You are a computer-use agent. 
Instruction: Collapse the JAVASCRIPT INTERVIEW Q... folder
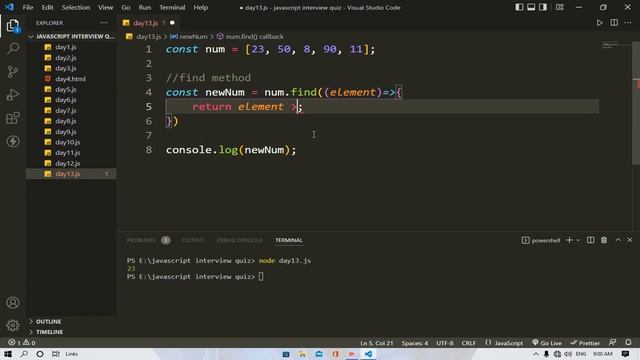point(72,36)
